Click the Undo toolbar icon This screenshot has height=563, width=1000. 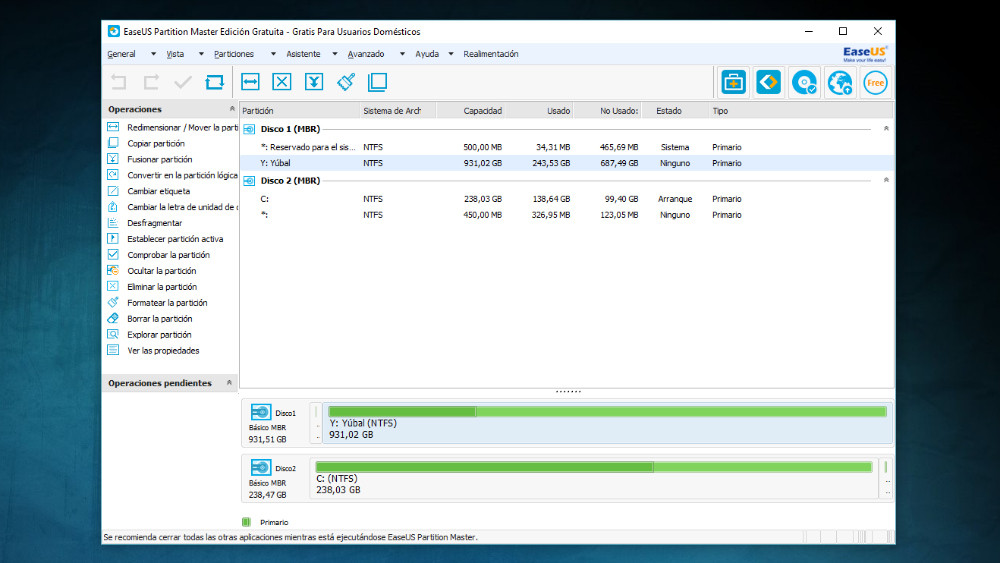pyautogui.click(x=119, y=82)
